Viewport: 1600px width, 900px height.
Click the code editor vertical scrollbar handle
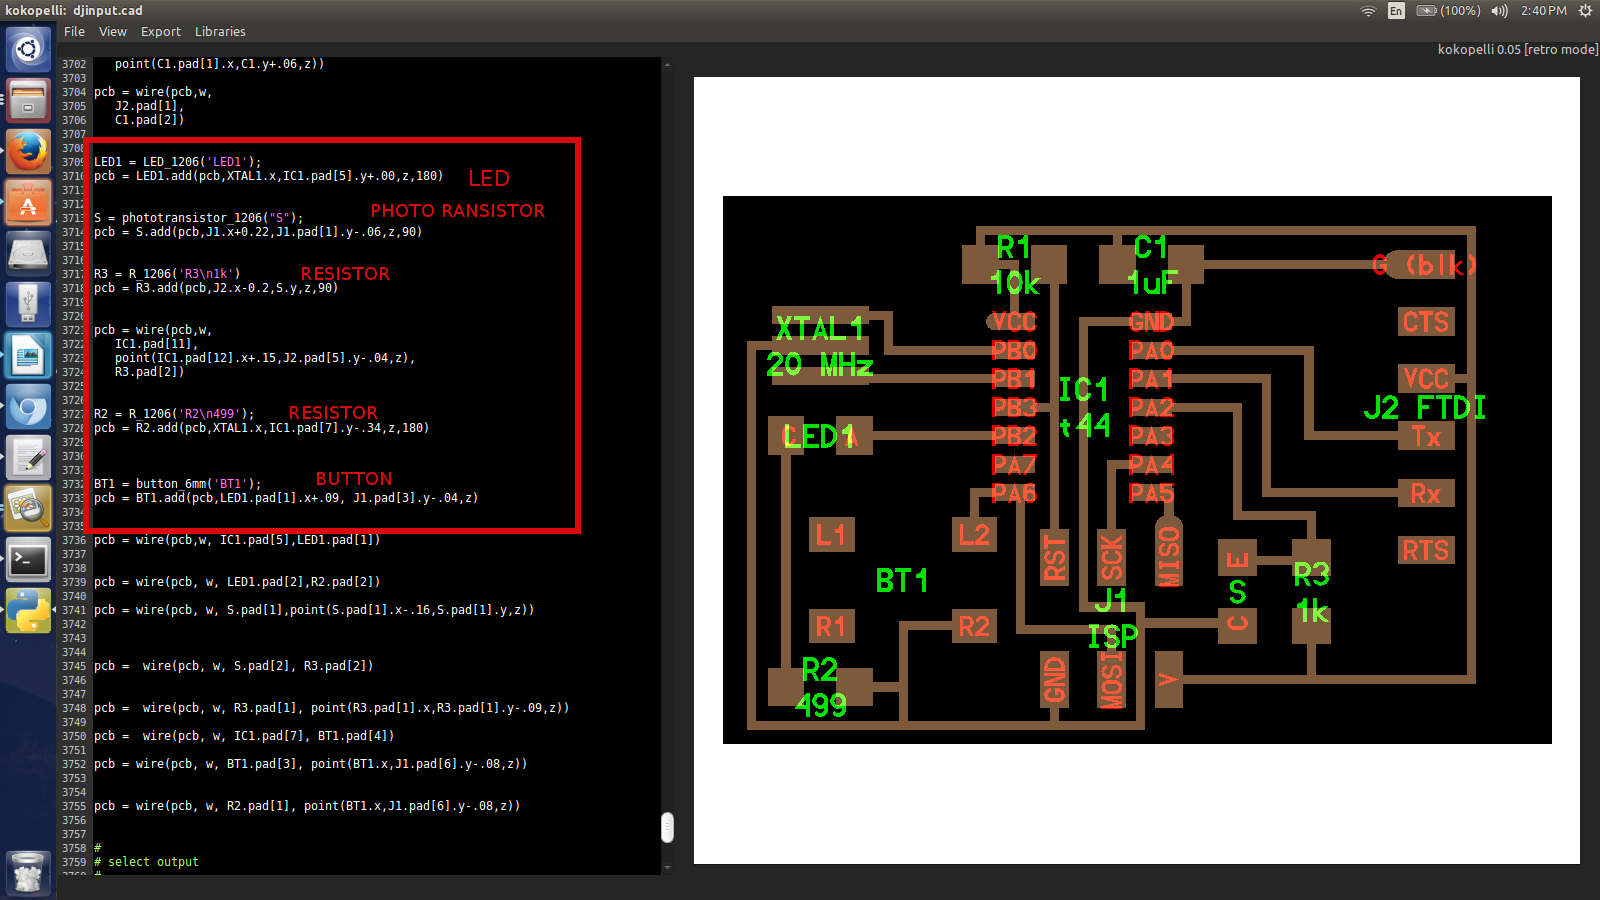click(x=667, y=827)
